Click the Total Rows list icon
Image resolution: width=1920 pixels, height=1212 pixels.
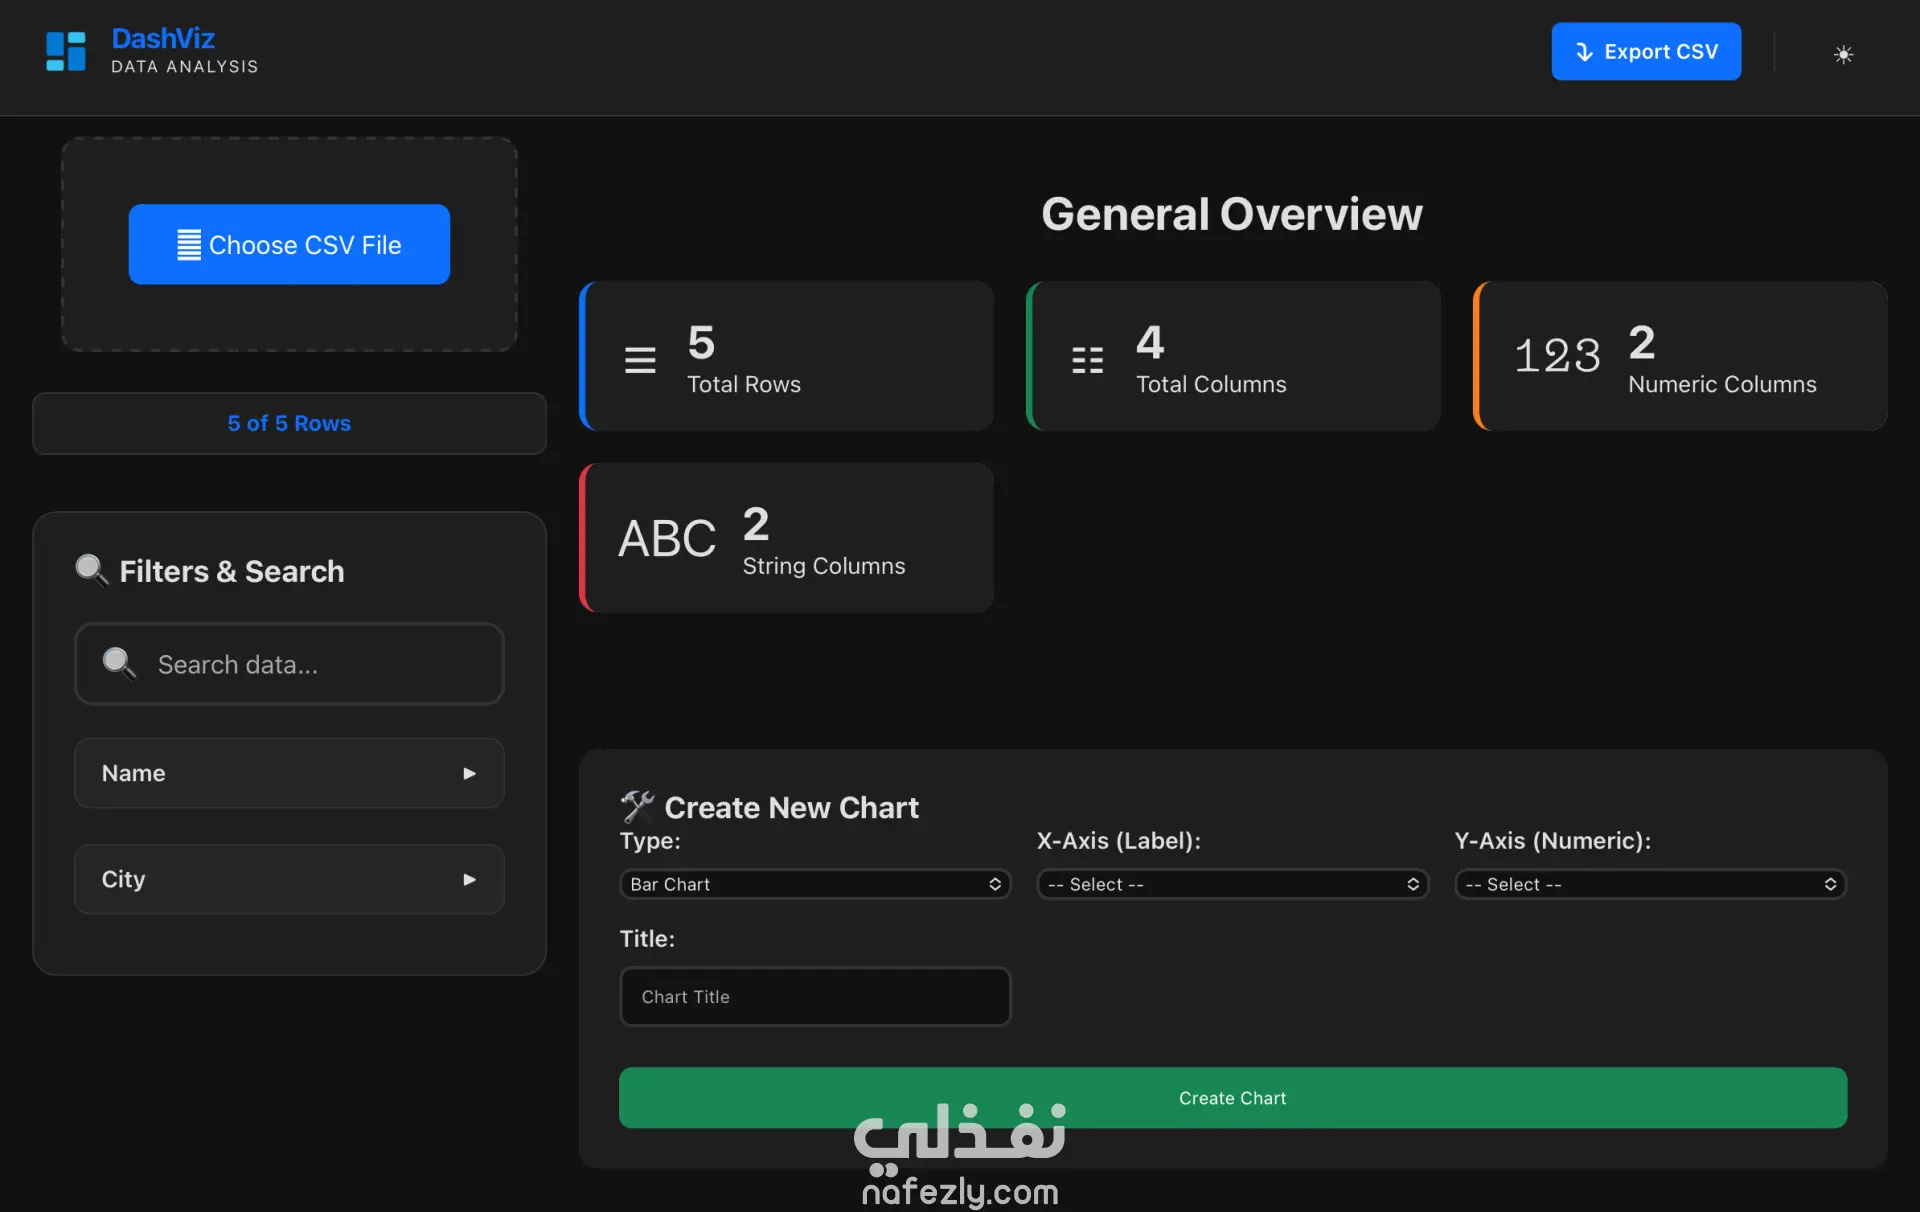pos(640,360)
